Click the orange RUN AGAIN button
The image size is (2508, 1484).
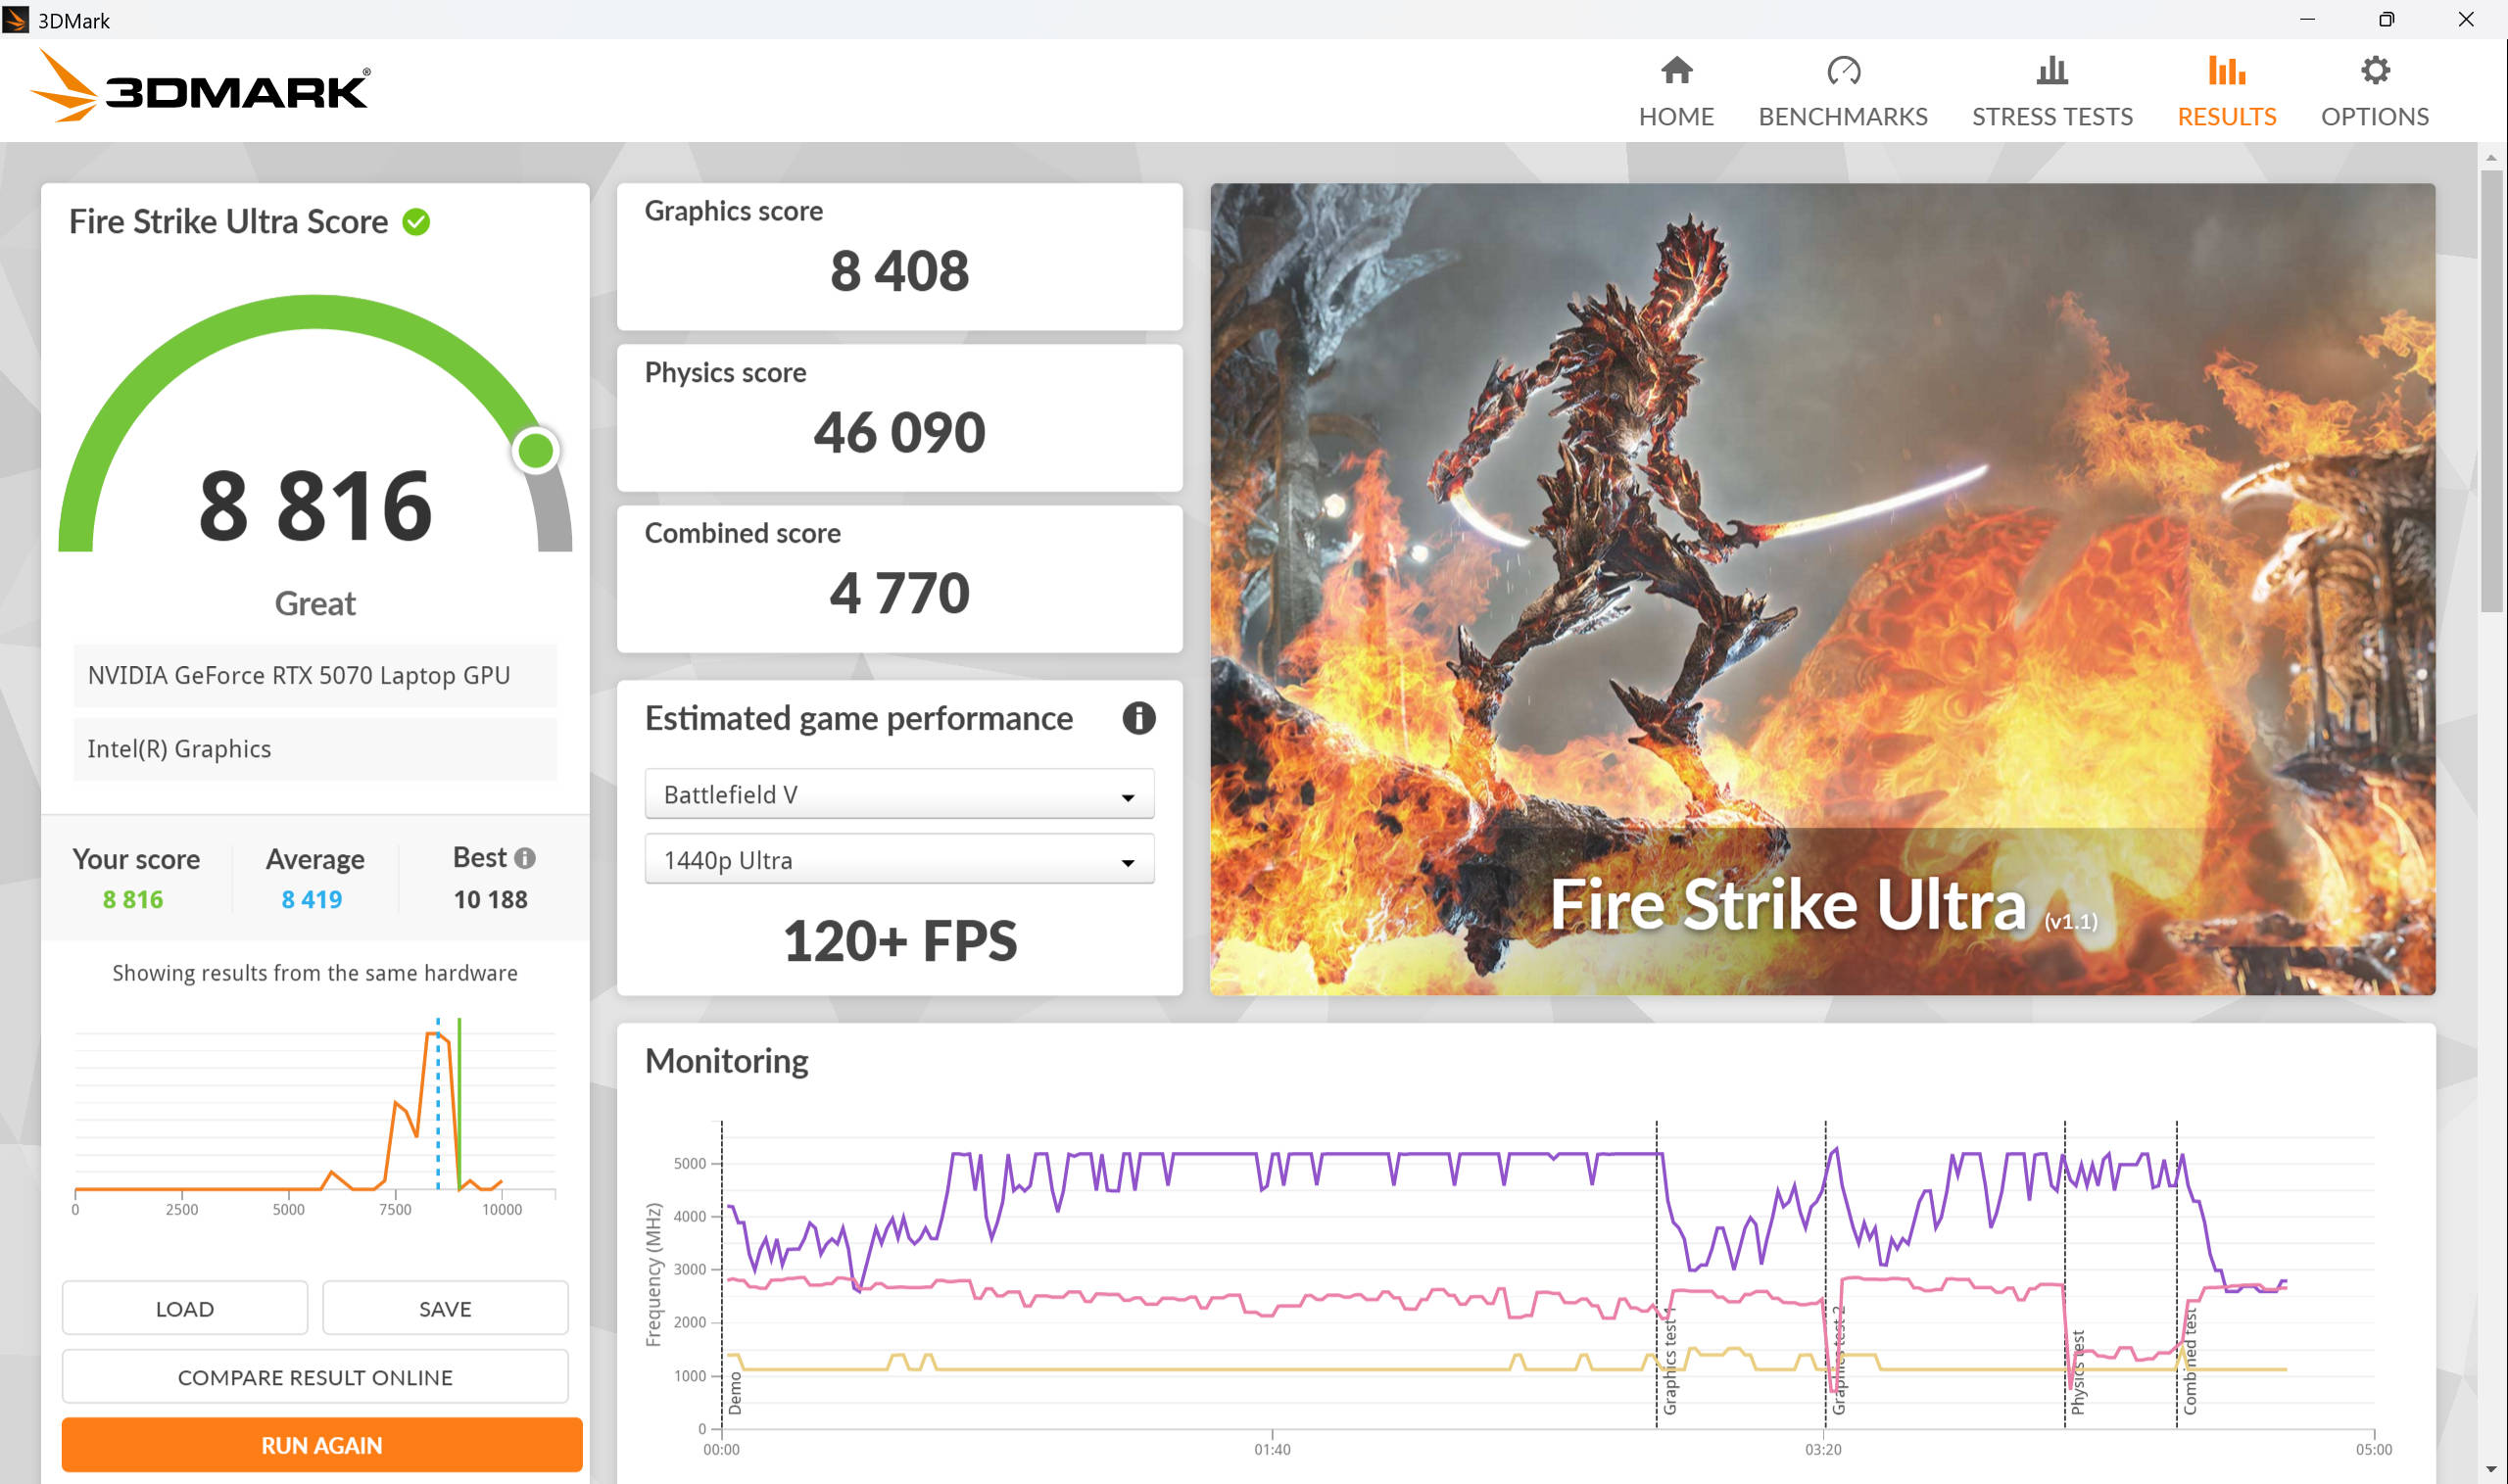tap(322, 1445)
